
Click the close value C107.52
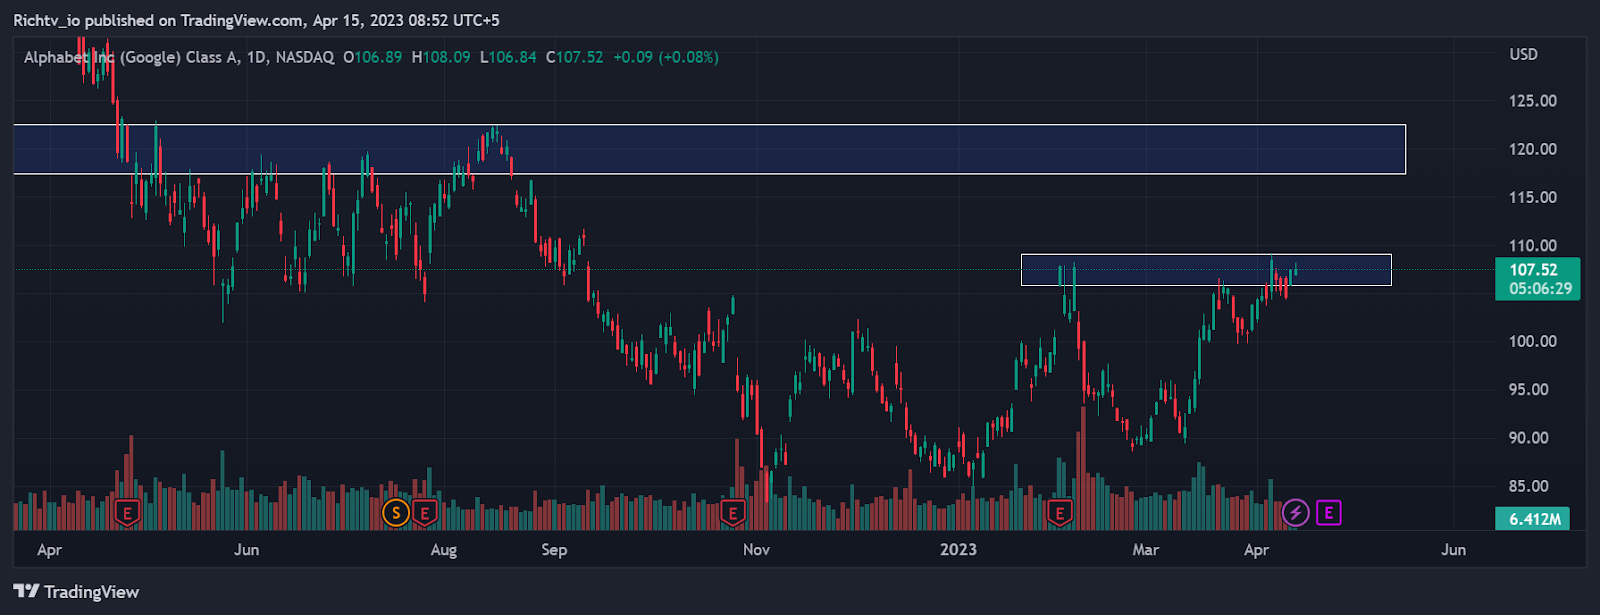pyautogui.click(x=574, y=57)
